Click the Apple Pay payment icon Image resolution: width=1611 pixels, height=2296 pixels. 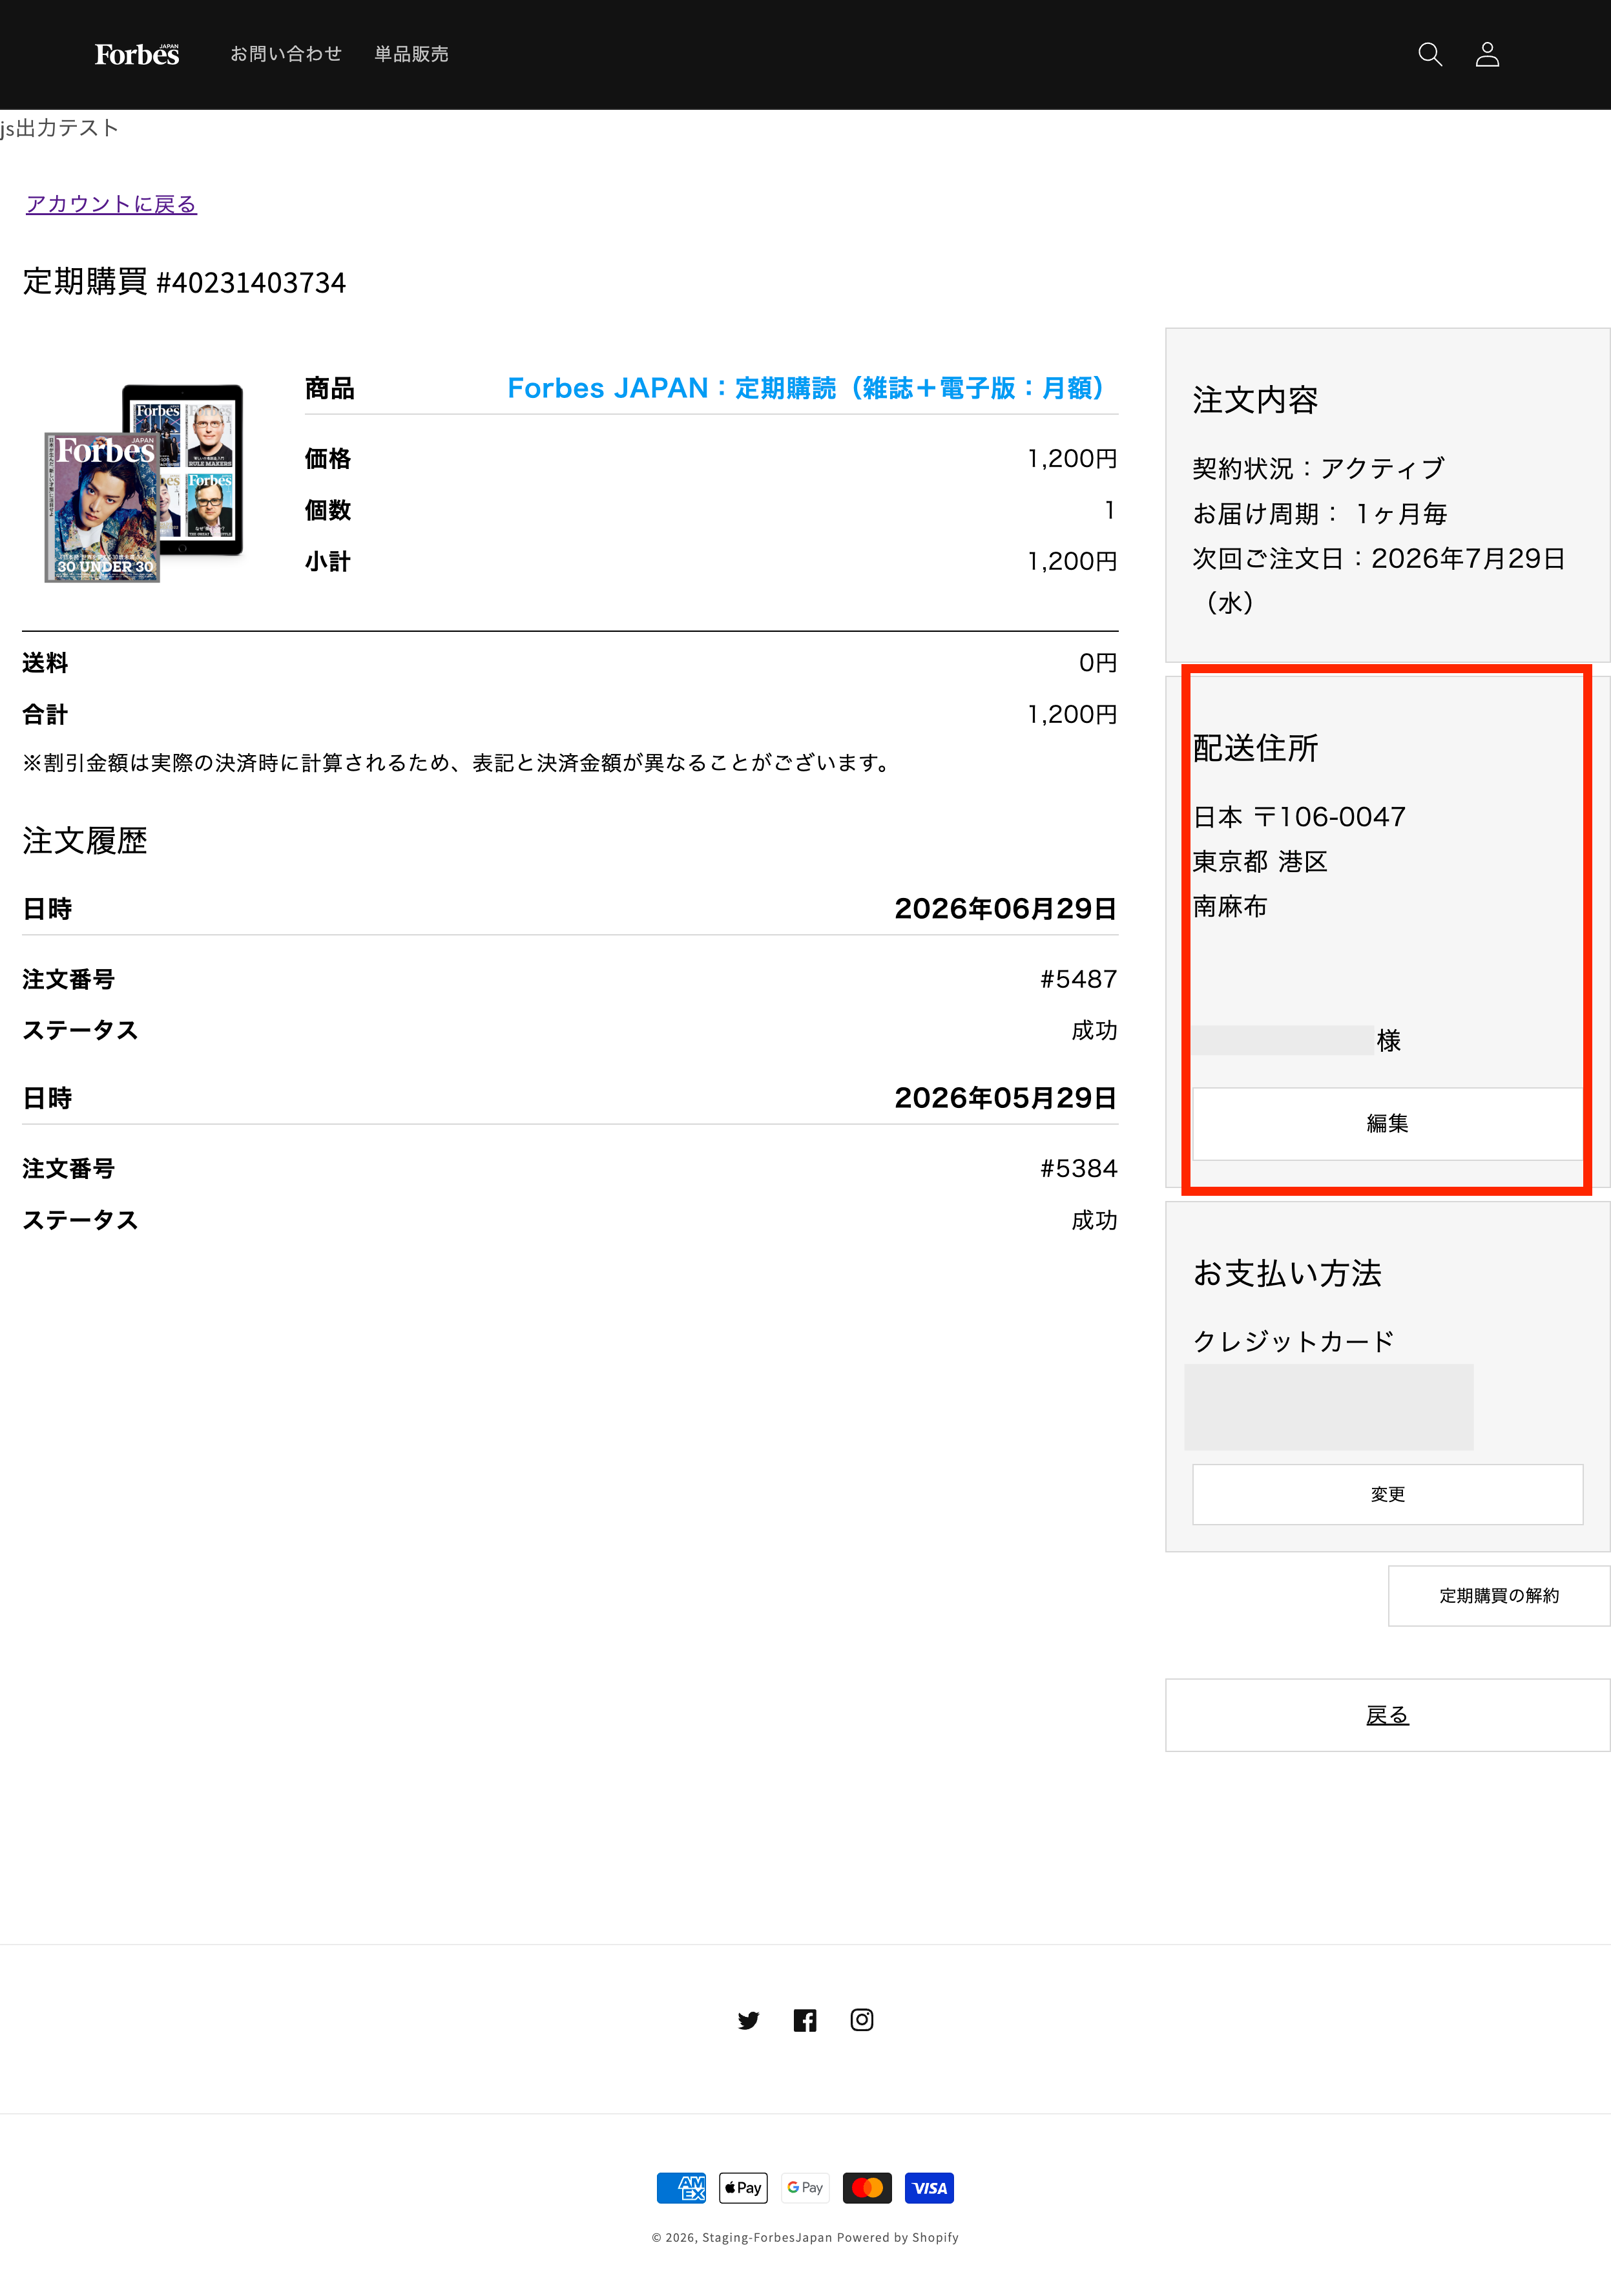click(x=743, y=2188)
